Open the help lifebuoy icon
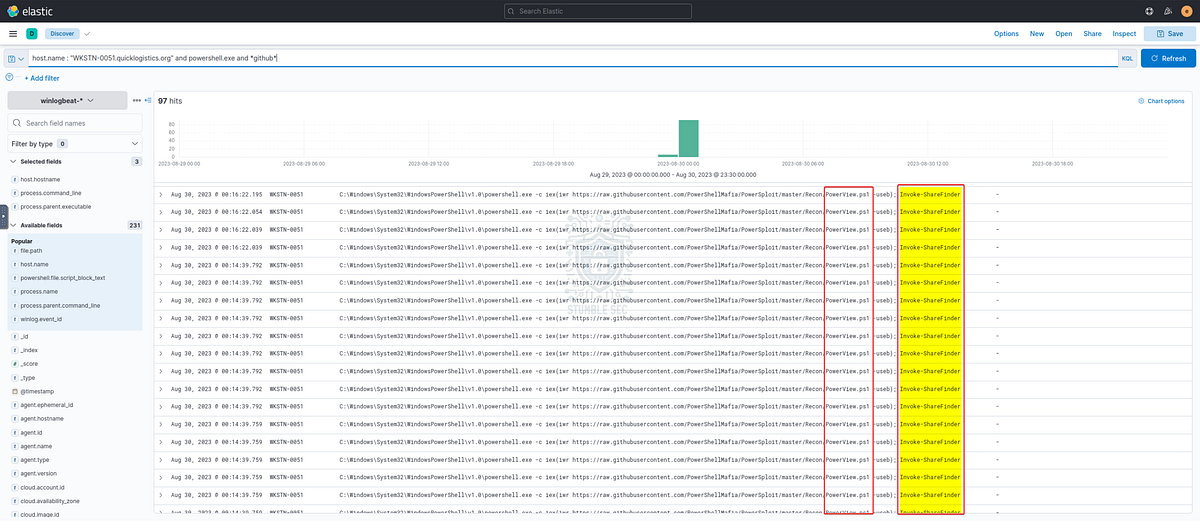 1150,10
